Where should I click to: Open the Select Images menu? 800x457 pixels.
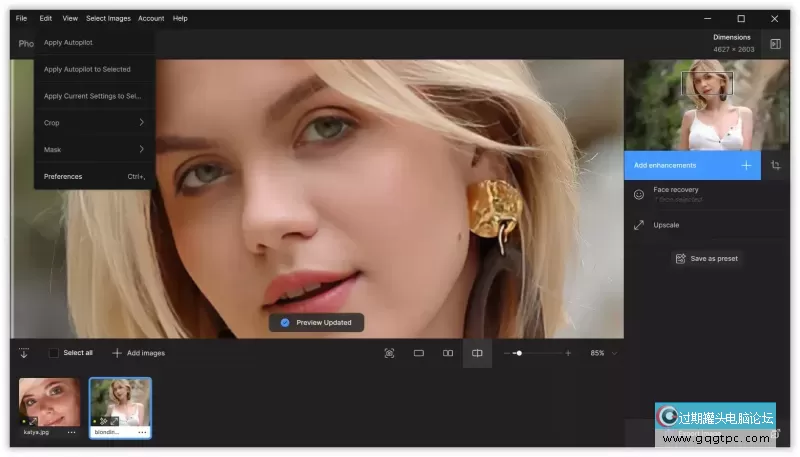tap(108, 18)
